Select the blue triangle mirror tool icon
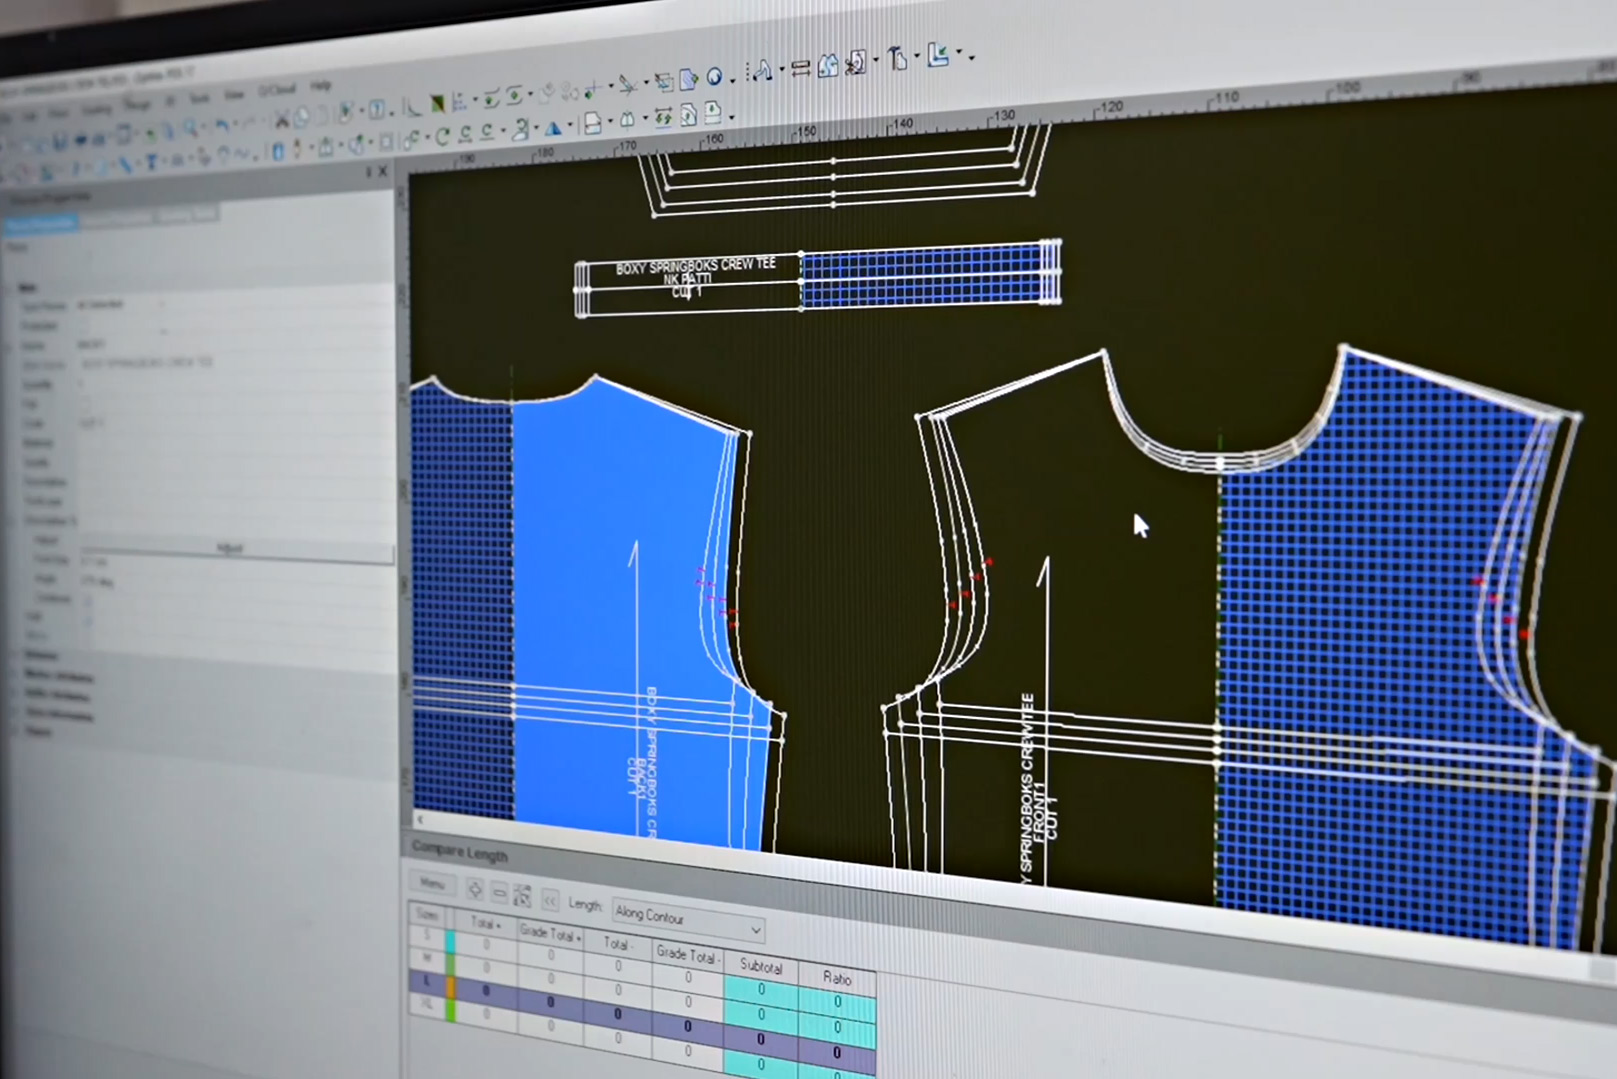This screenshot has width=1617, height=1079. [552, 127]
